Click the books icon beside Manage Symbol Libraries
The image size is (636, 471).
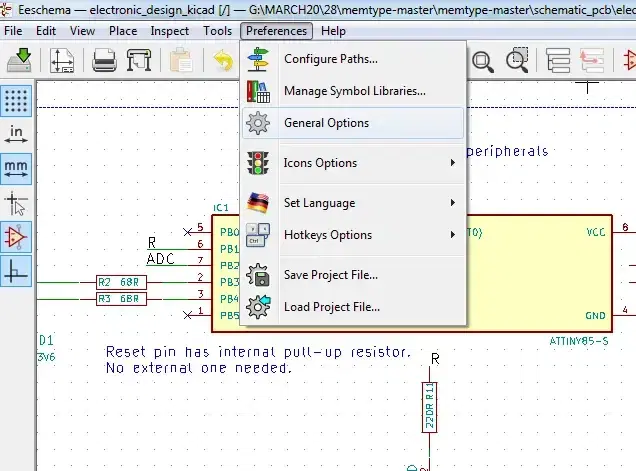coord(258,91)
